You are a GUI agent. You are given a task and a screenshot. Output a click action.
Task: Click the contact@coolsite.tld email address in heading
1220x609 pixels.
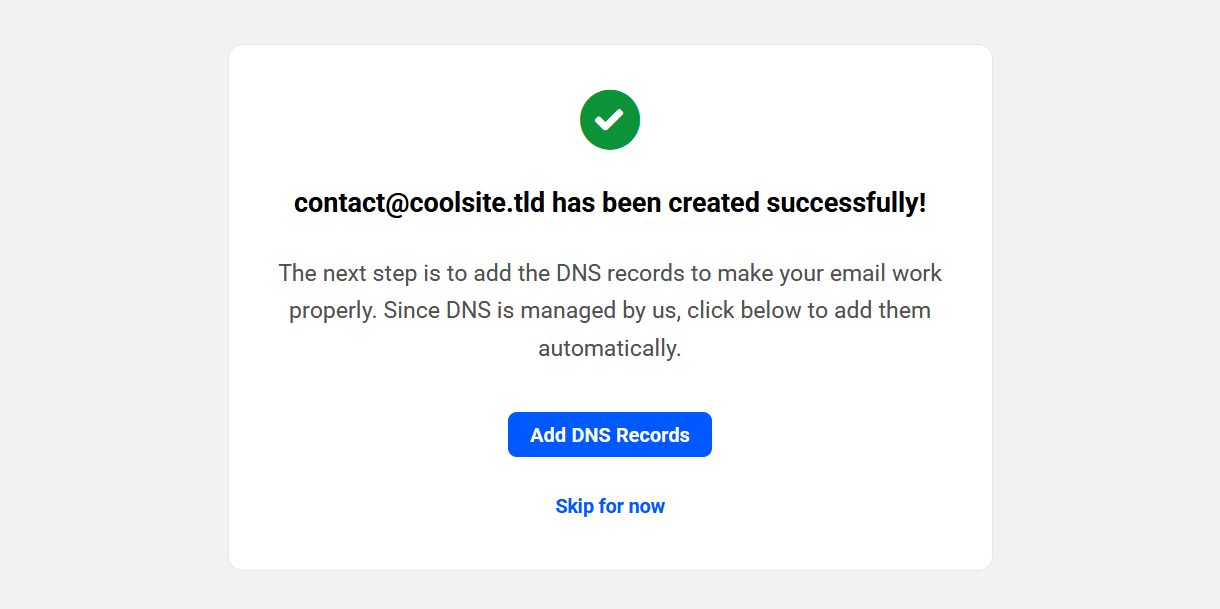(x=419, y=203)
